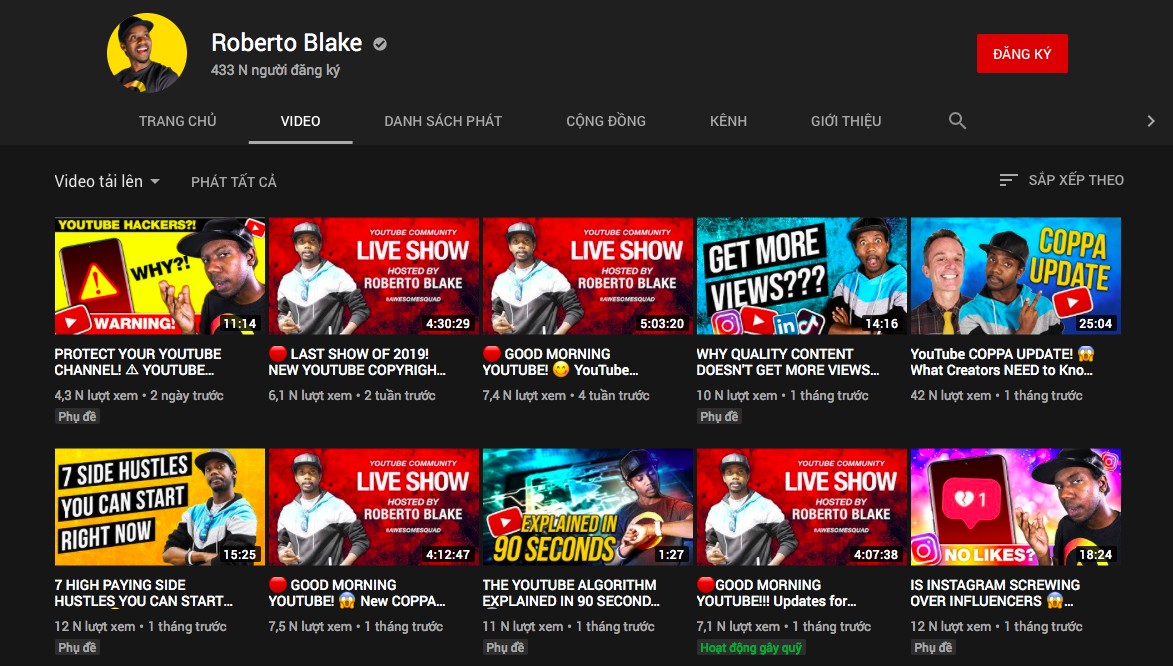Click the red ĐĂNG KÝ subscribe button

[x=1022, y=54]
